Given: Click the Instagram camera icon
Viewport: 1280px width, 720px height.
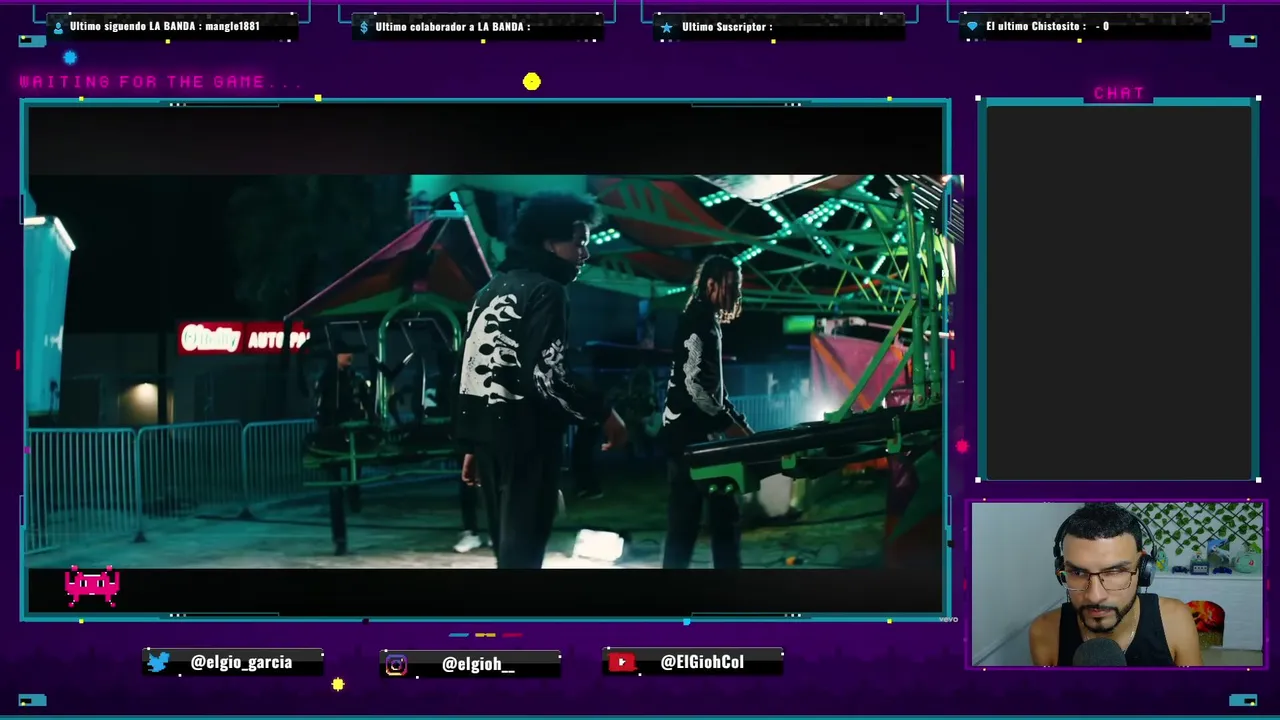Looking at the screenshot, I should (x=396, y=665).
